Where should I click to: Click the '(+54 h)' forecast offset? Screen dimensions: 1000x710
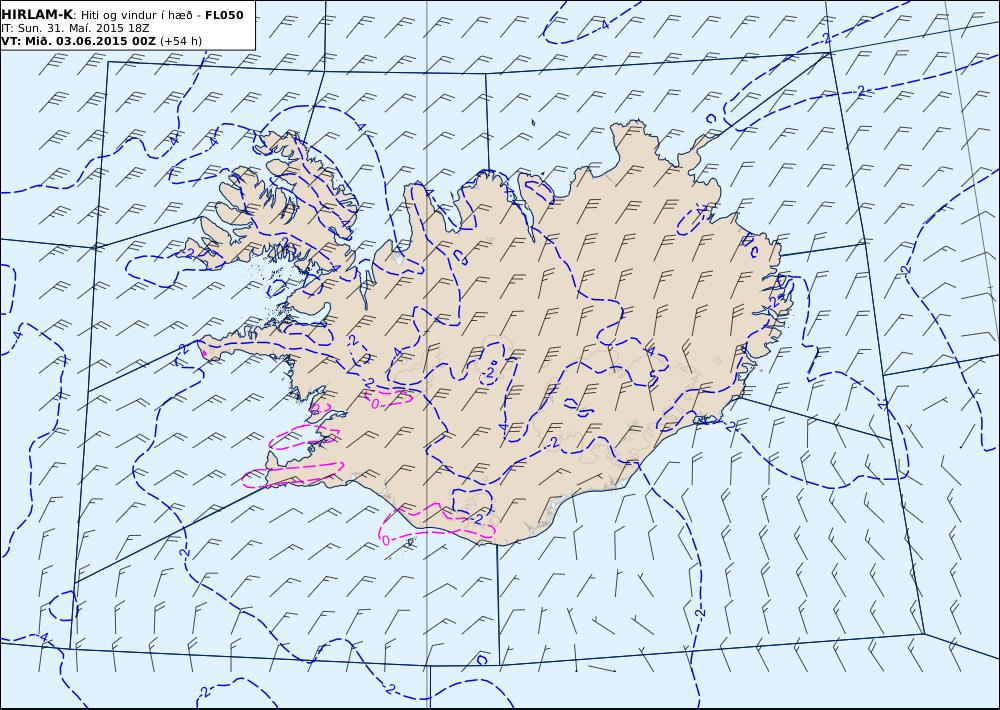[181, 41]
